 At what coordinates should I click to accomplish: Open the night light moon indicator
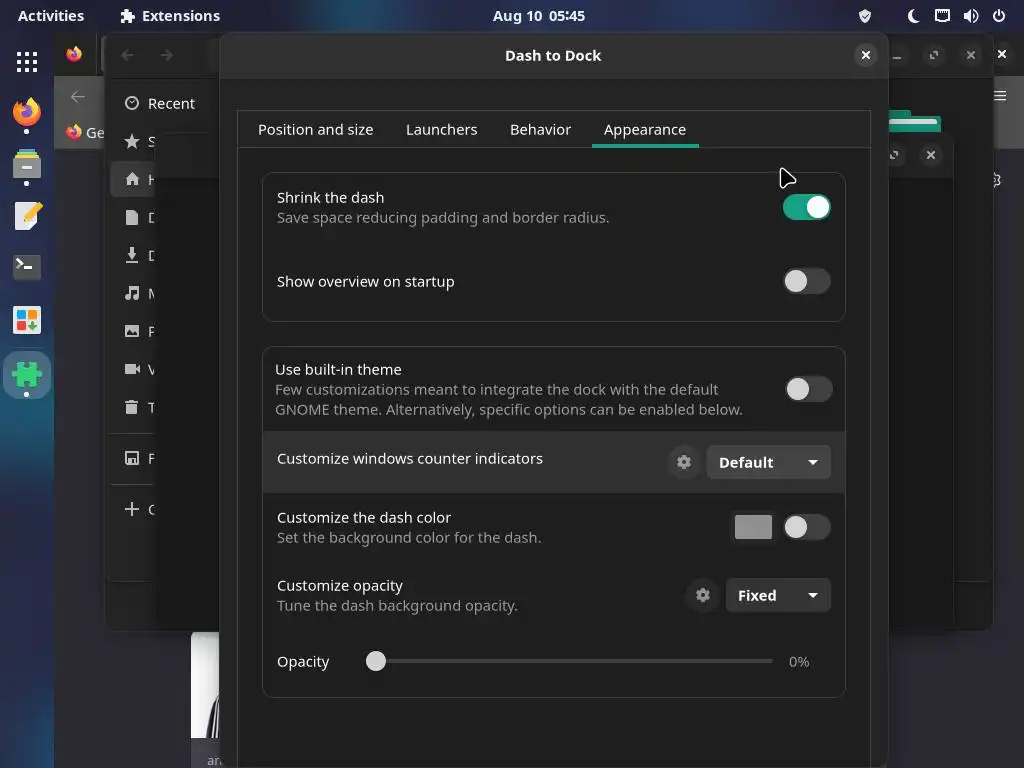coord(913,16)
